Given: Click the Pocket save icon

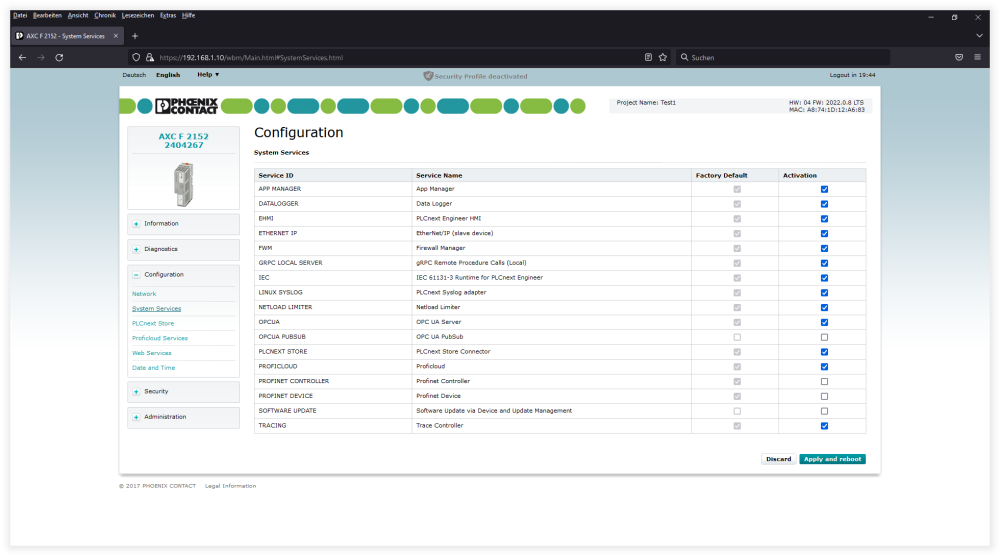Looking at the screenshot, I should tap(959, 57).
